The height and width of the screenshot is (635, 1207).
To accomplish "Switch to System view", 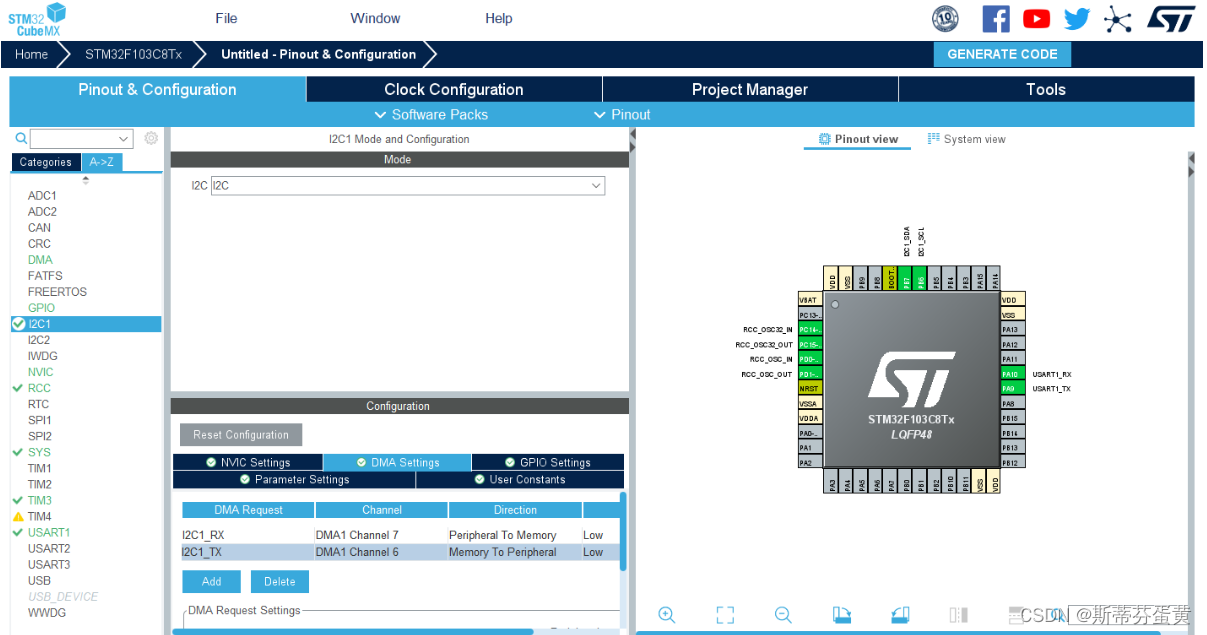I will pos(966,139).
